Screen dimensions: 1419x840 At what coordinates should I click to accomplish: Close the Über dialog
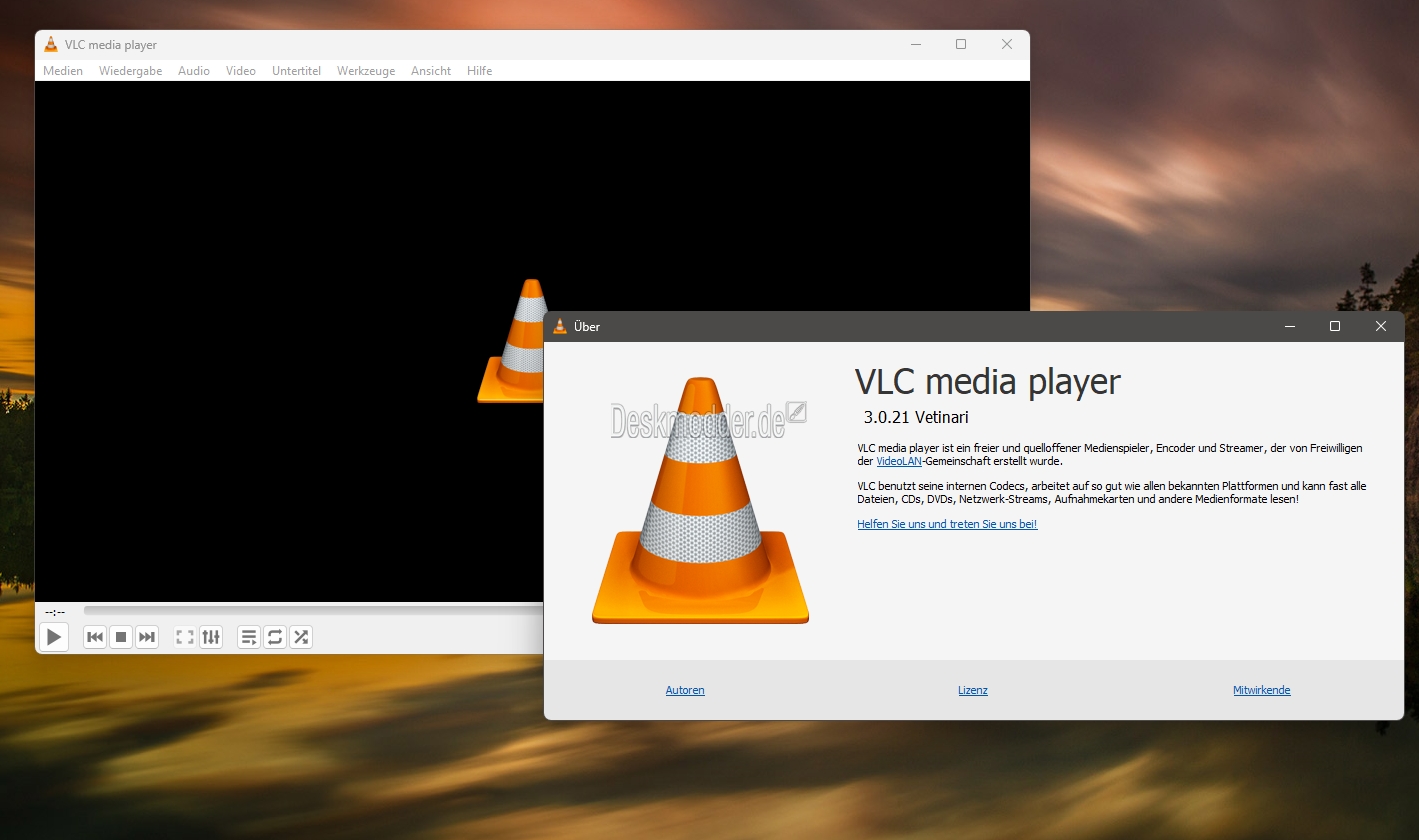1381,326
